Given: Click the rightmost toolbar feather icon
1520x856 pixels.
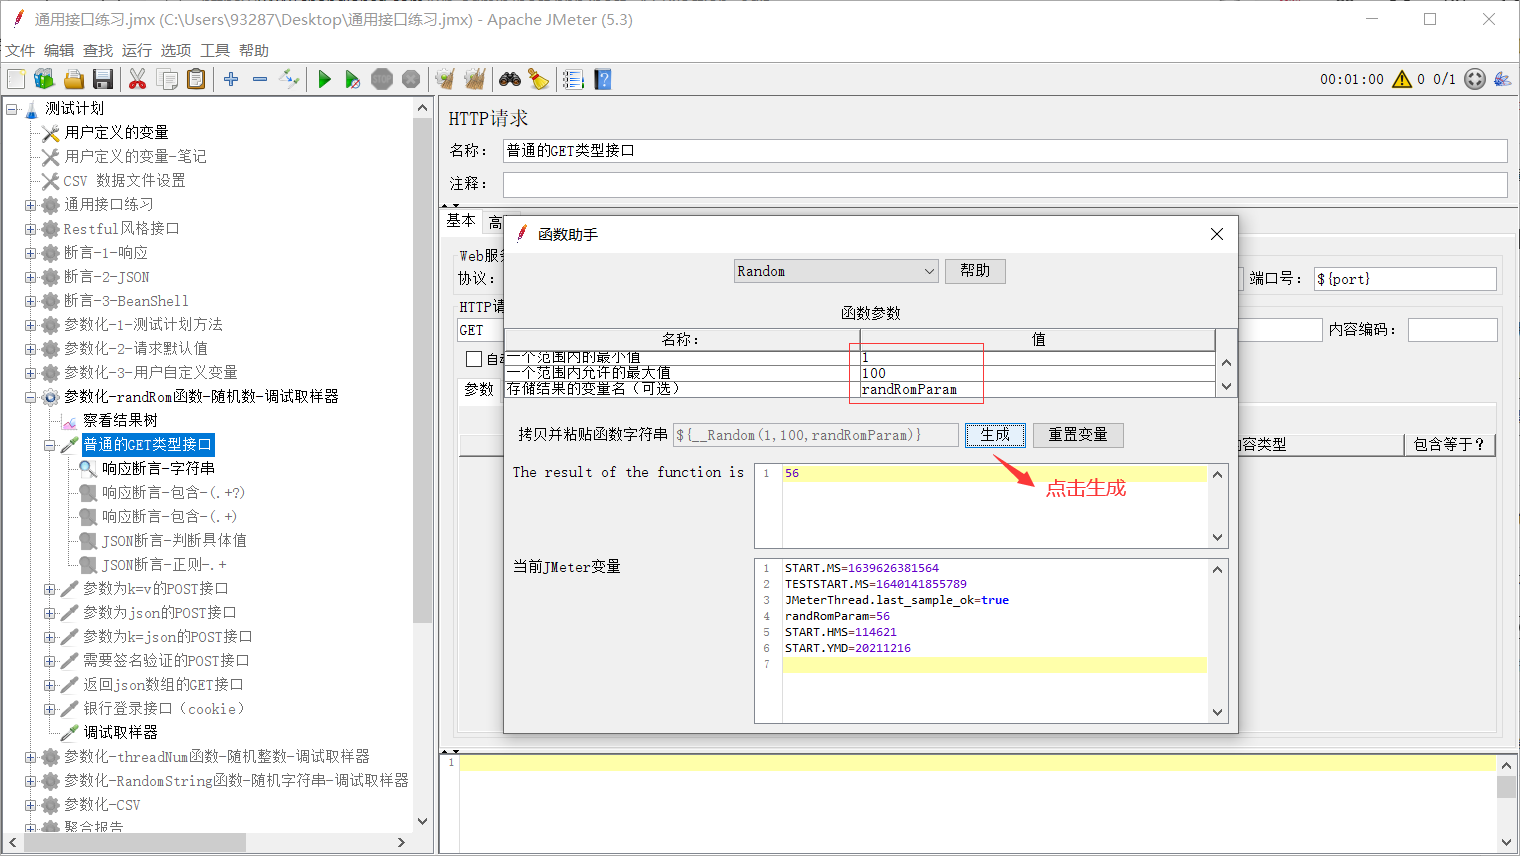Looking at the screenshot, I should point(1502,79).
